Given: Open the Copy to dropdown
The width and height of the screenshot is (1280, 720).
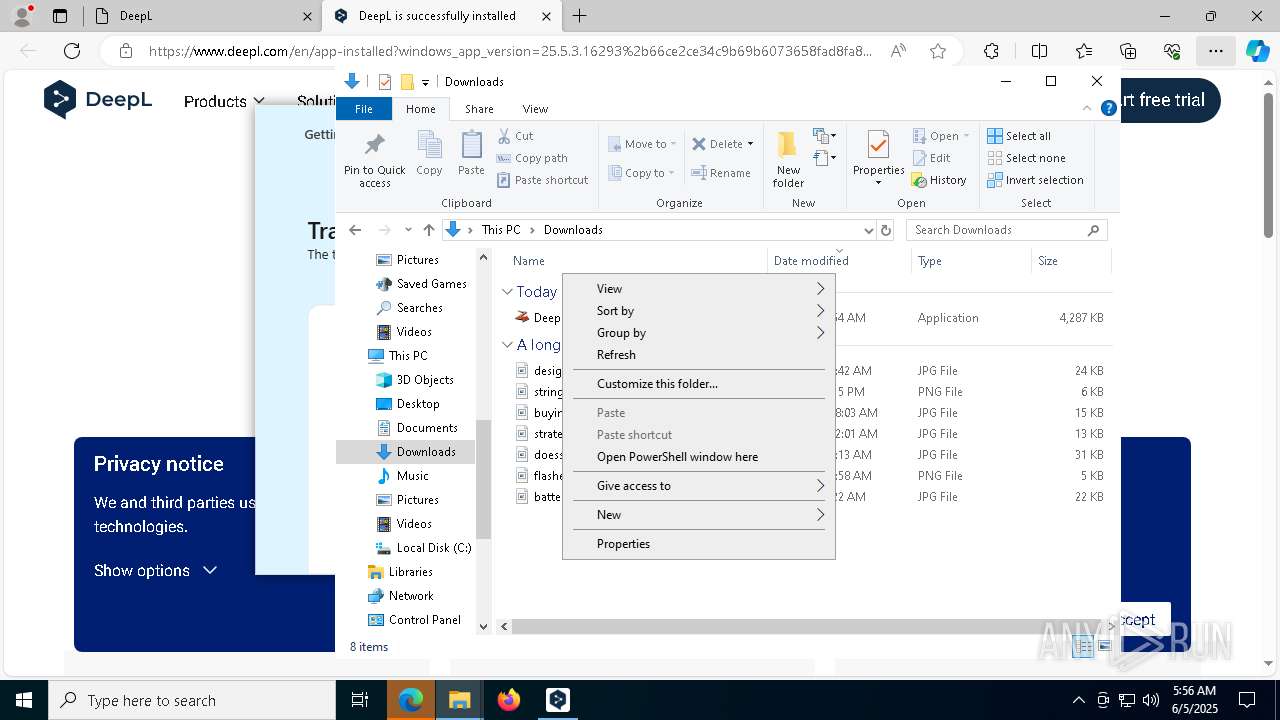Looking at the screenshot, I should click(x=641, y=173).
